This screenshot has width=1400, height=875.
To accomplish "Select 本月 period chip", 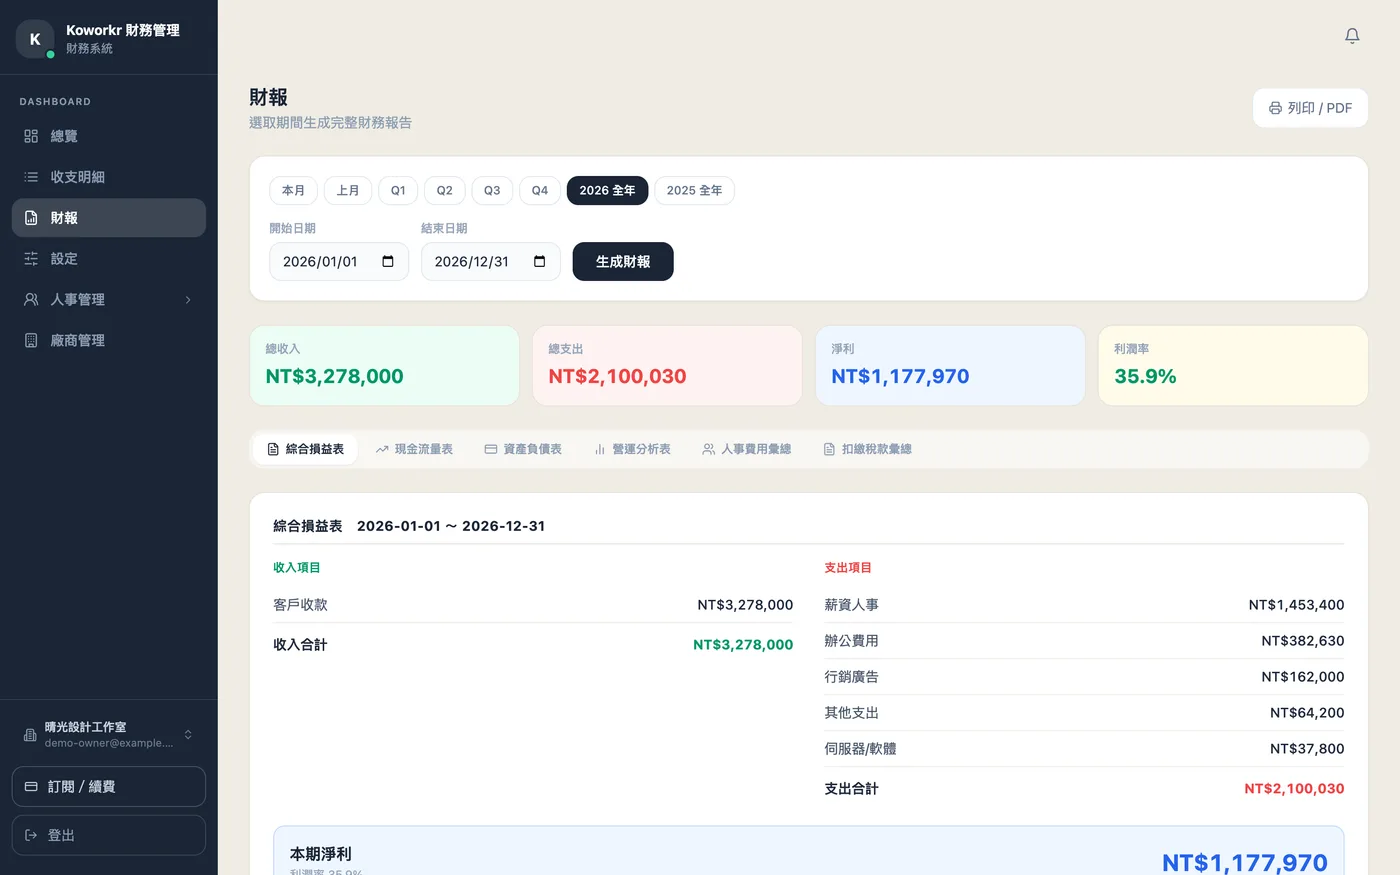I will tap(293, 190).
